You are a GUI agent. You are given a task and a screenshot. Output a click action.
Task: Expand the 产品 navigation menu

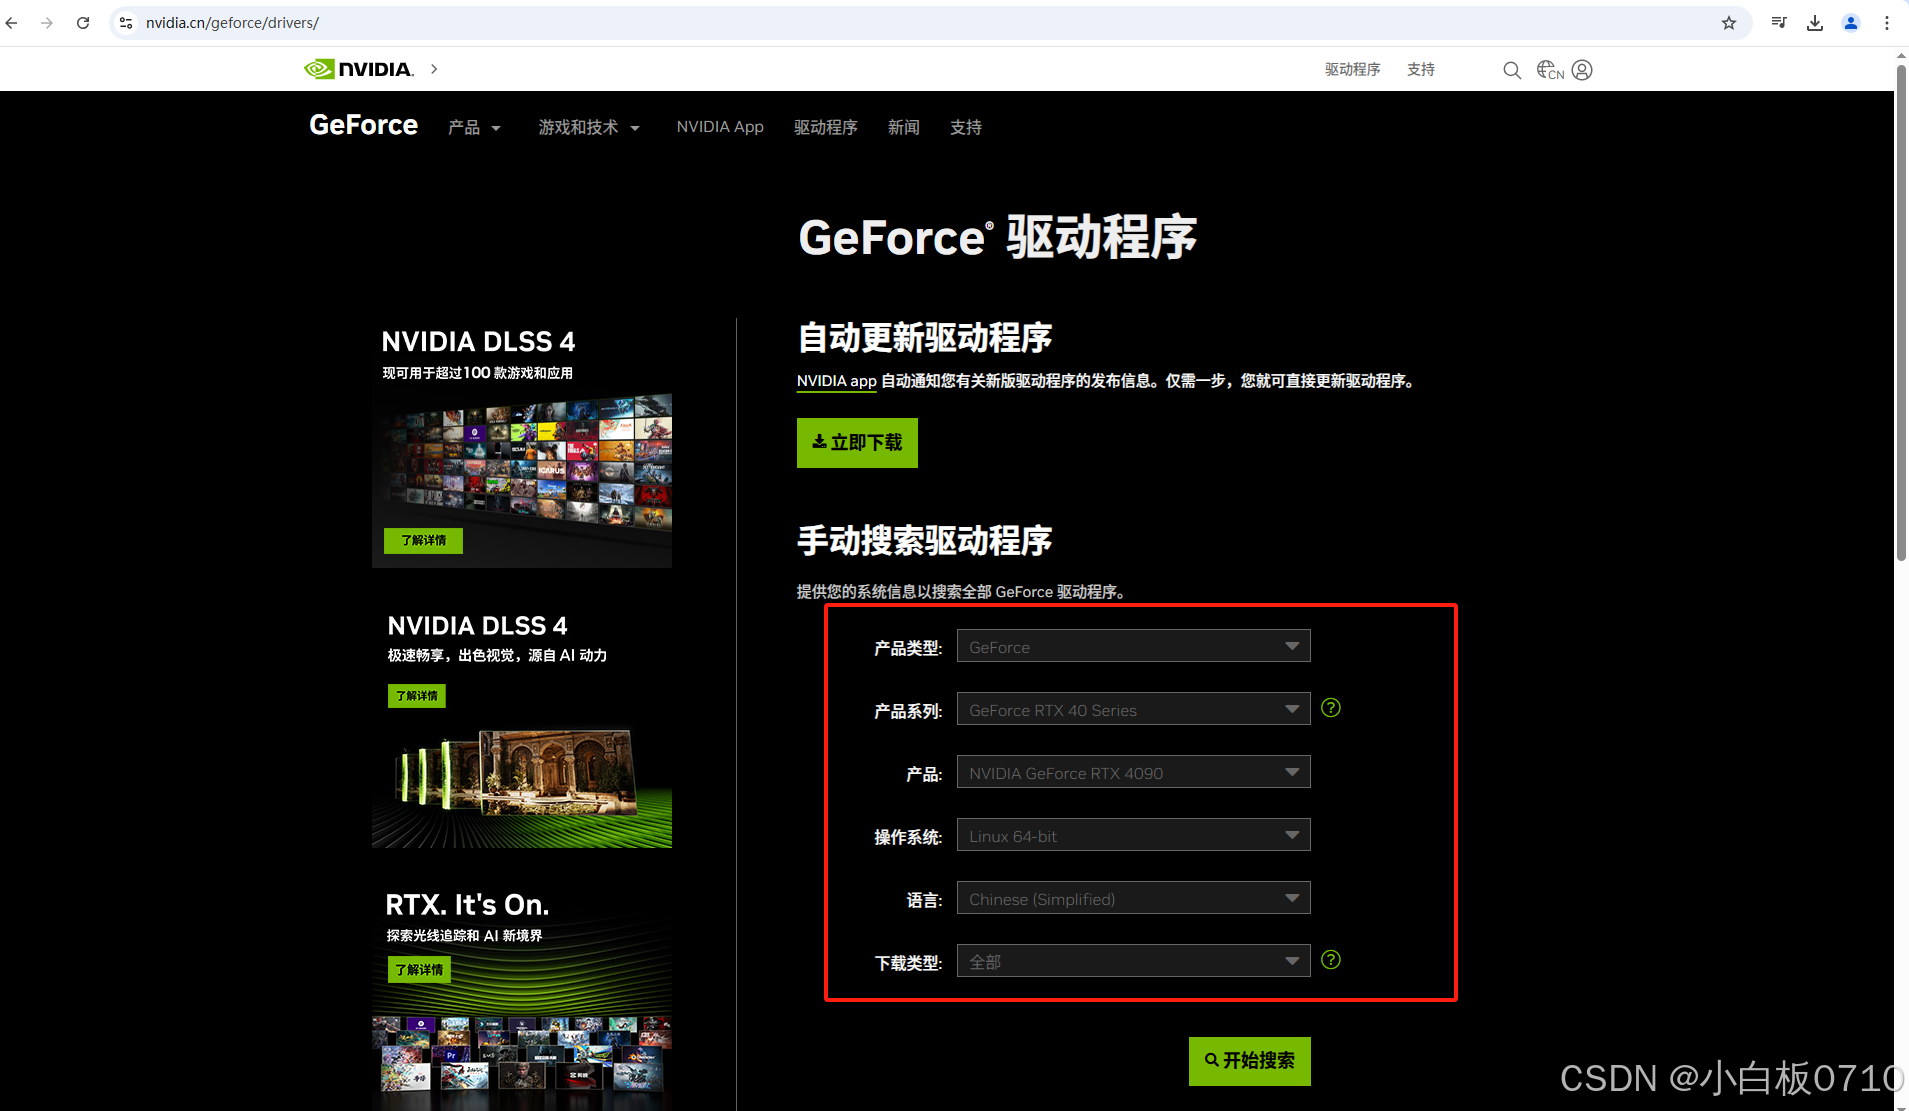tap(474, 128)
